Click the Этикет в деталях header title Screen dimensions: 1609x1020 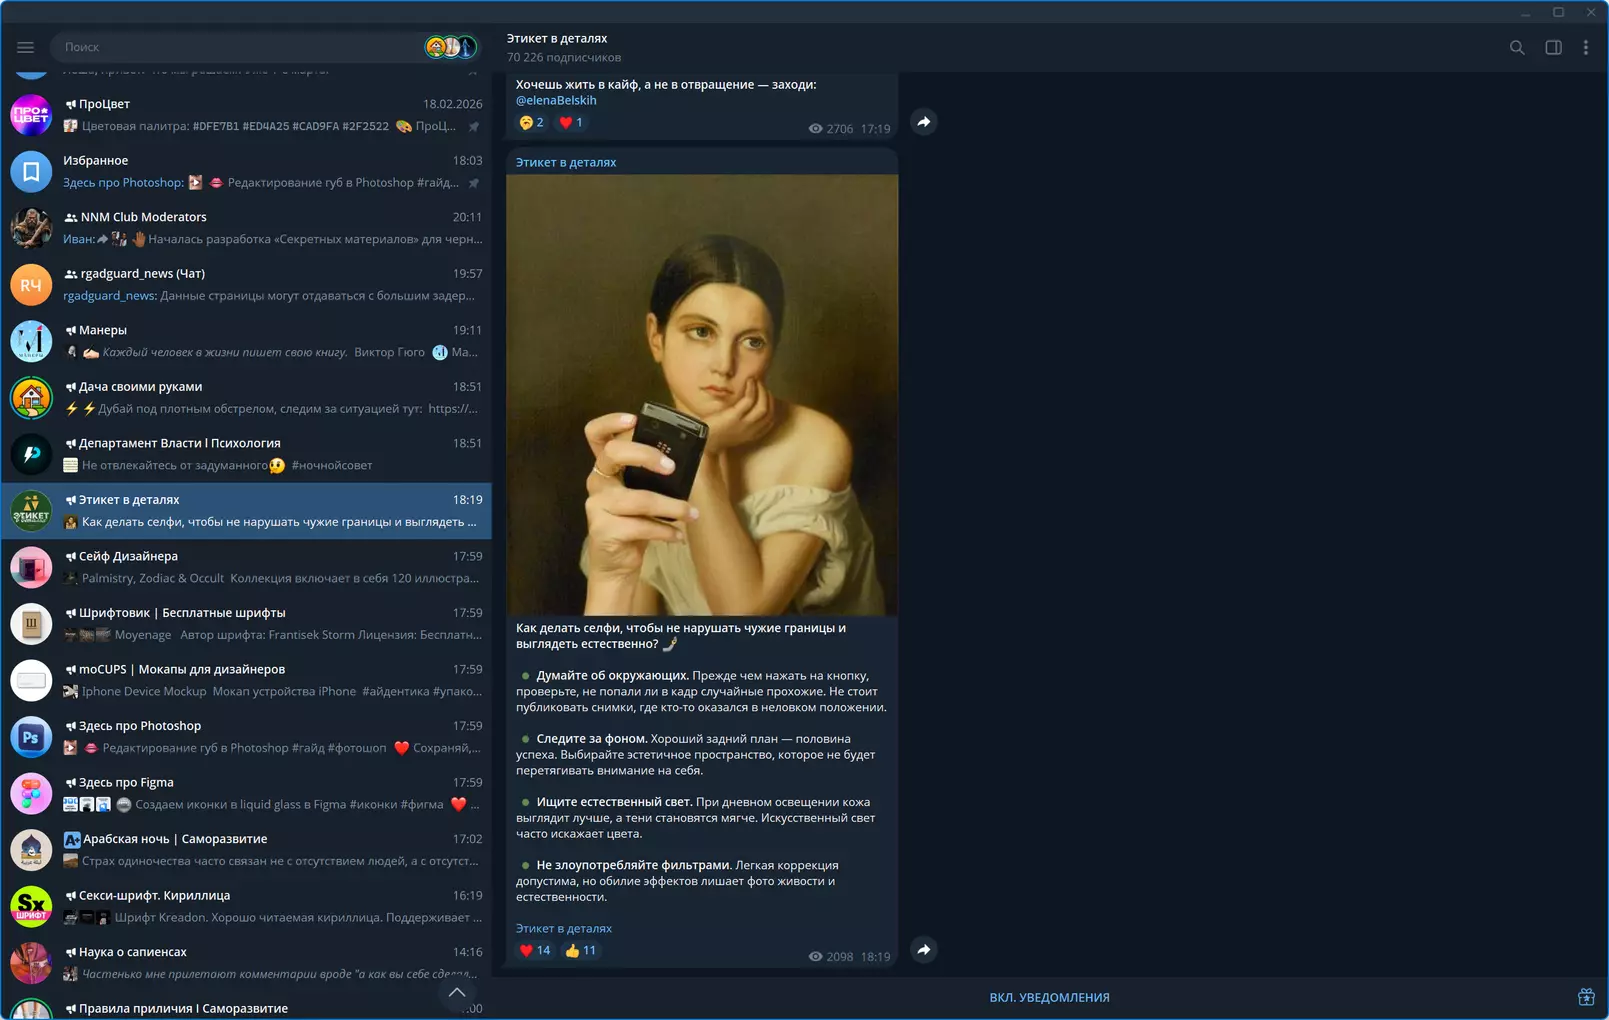point(557,38)
